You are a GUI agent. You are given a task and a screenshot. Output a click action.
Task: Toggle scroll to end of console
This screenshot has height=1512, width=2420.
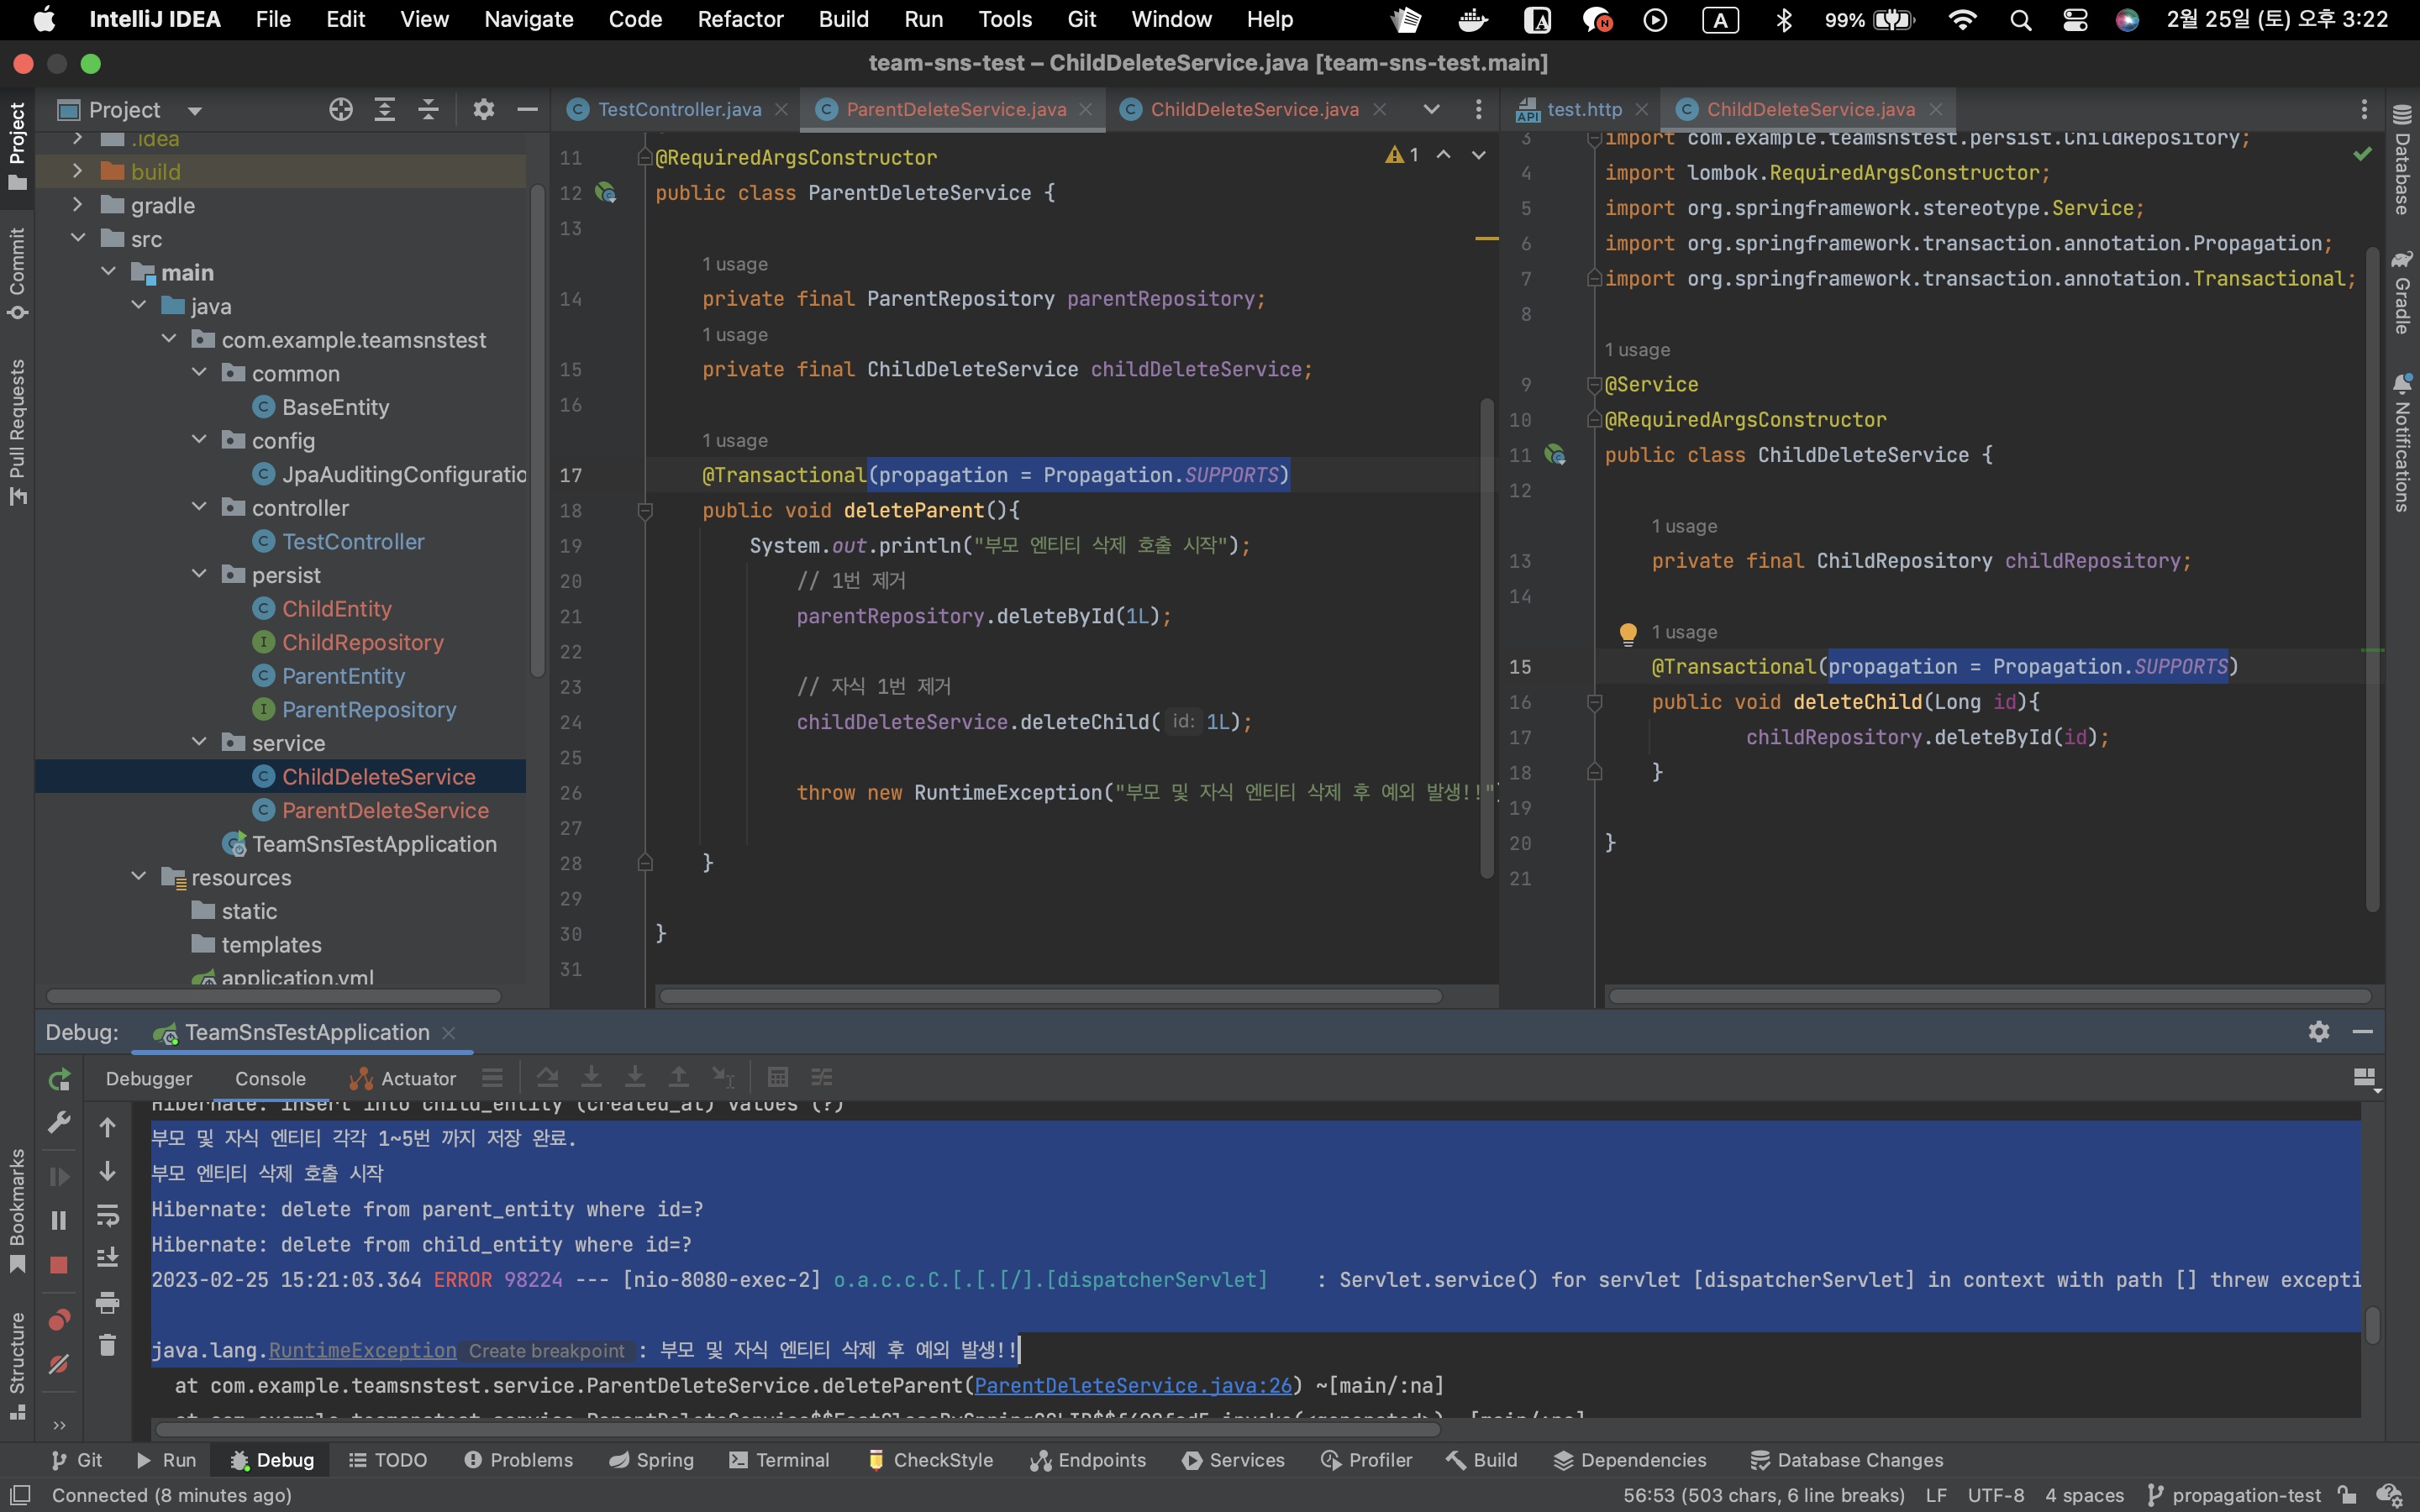(108, 1258)
